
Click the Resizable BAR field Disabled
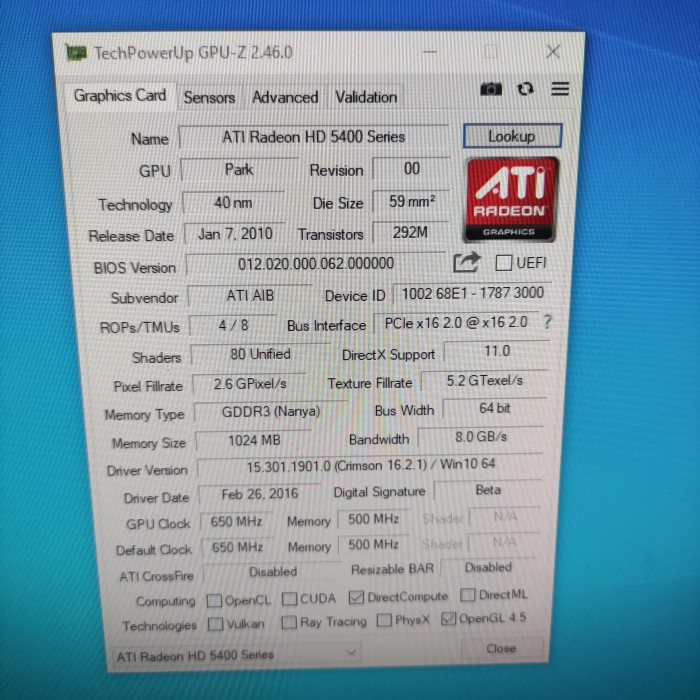coord(488,567)
